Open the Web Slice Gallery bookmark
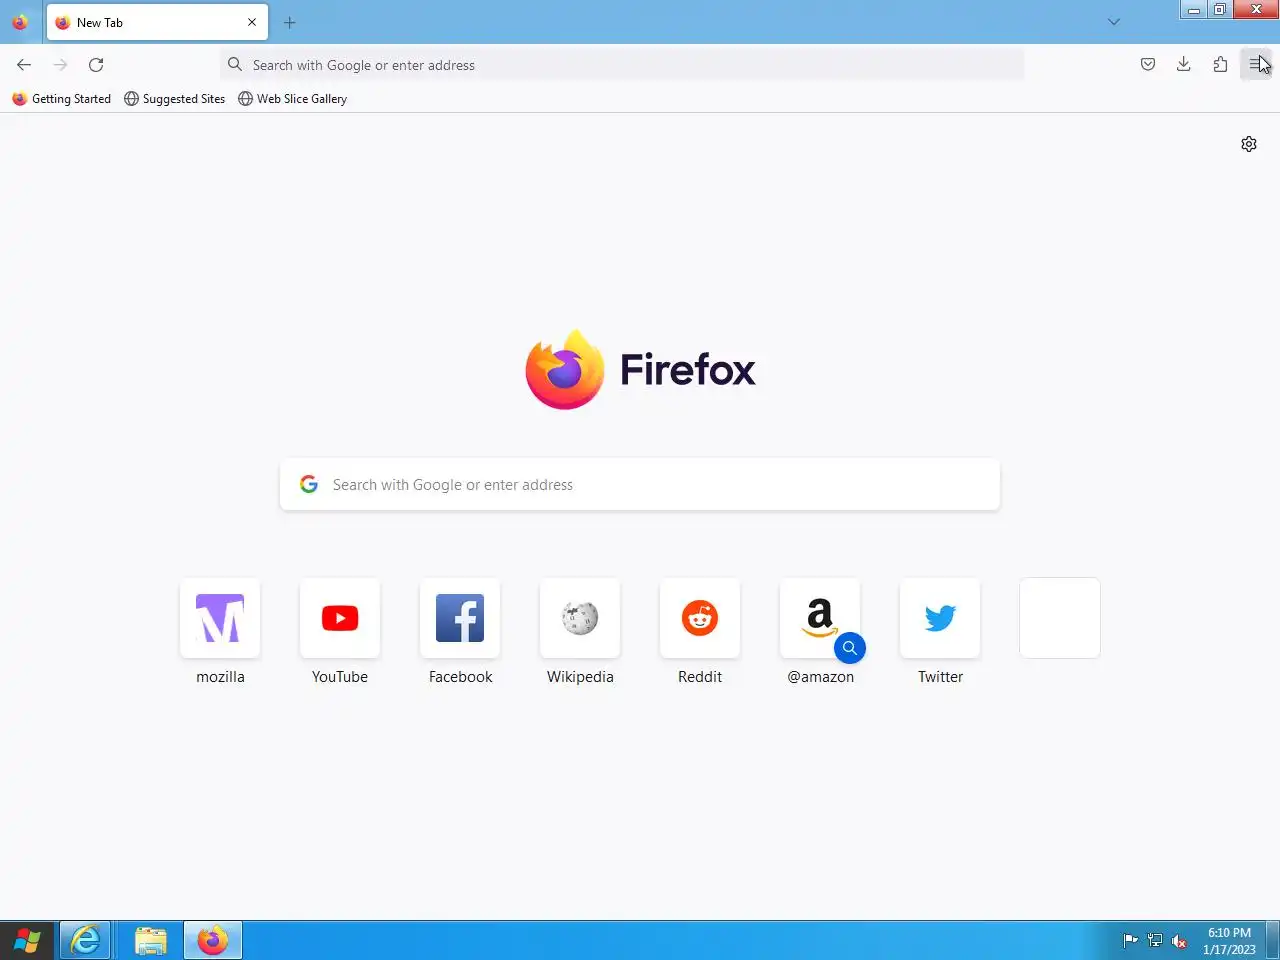Image resolution: width=1280 pixels, height=960 pixels. click(x=293, y=99)
